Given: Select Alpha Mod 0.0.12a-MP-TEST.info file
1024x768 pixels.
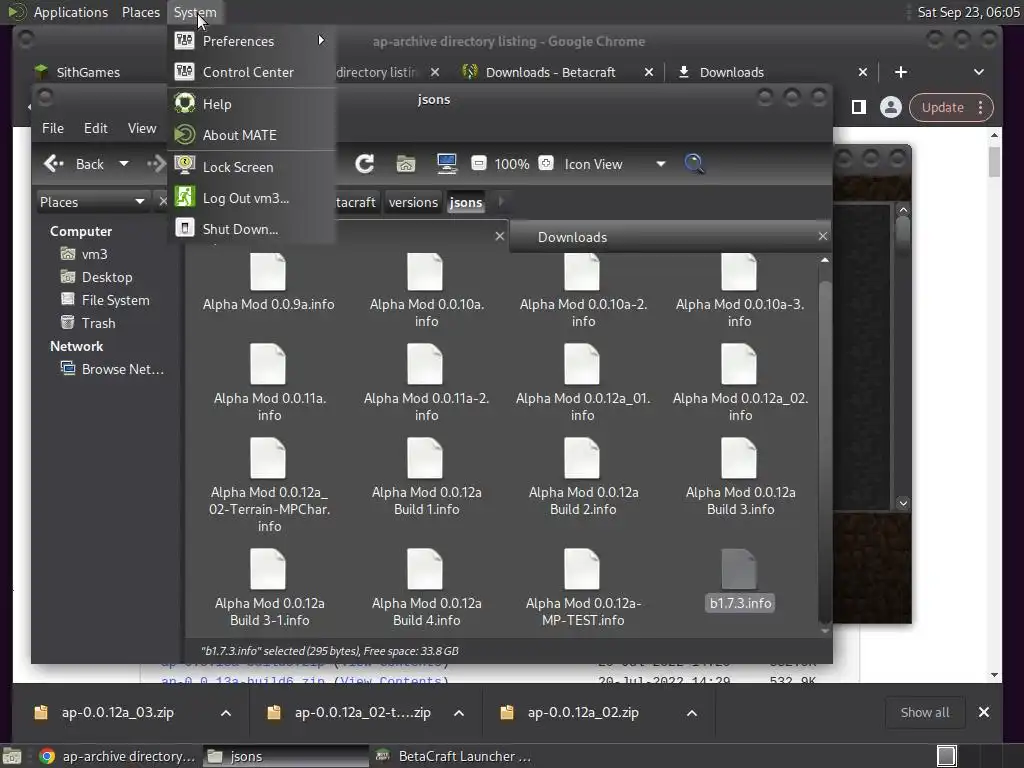Looking at the screenshot, I should 583,588.
